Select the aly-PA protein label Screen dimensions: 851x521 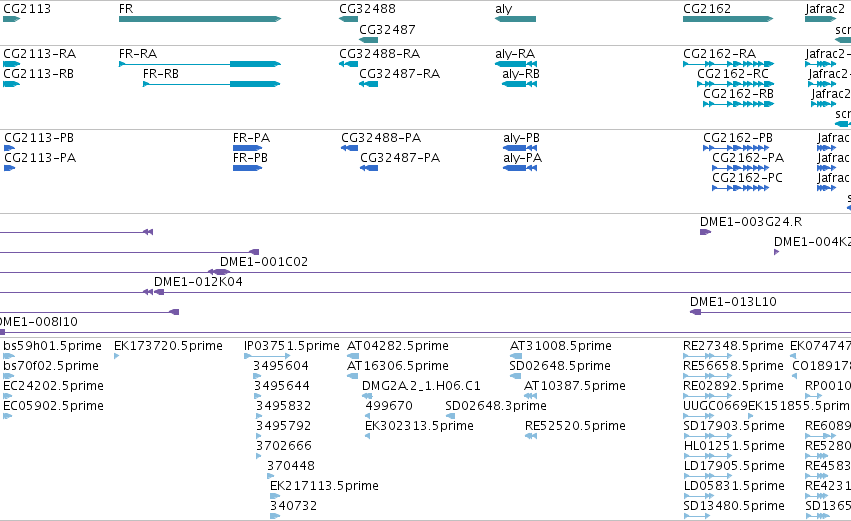pyautogui.click(x=523, y=158)
